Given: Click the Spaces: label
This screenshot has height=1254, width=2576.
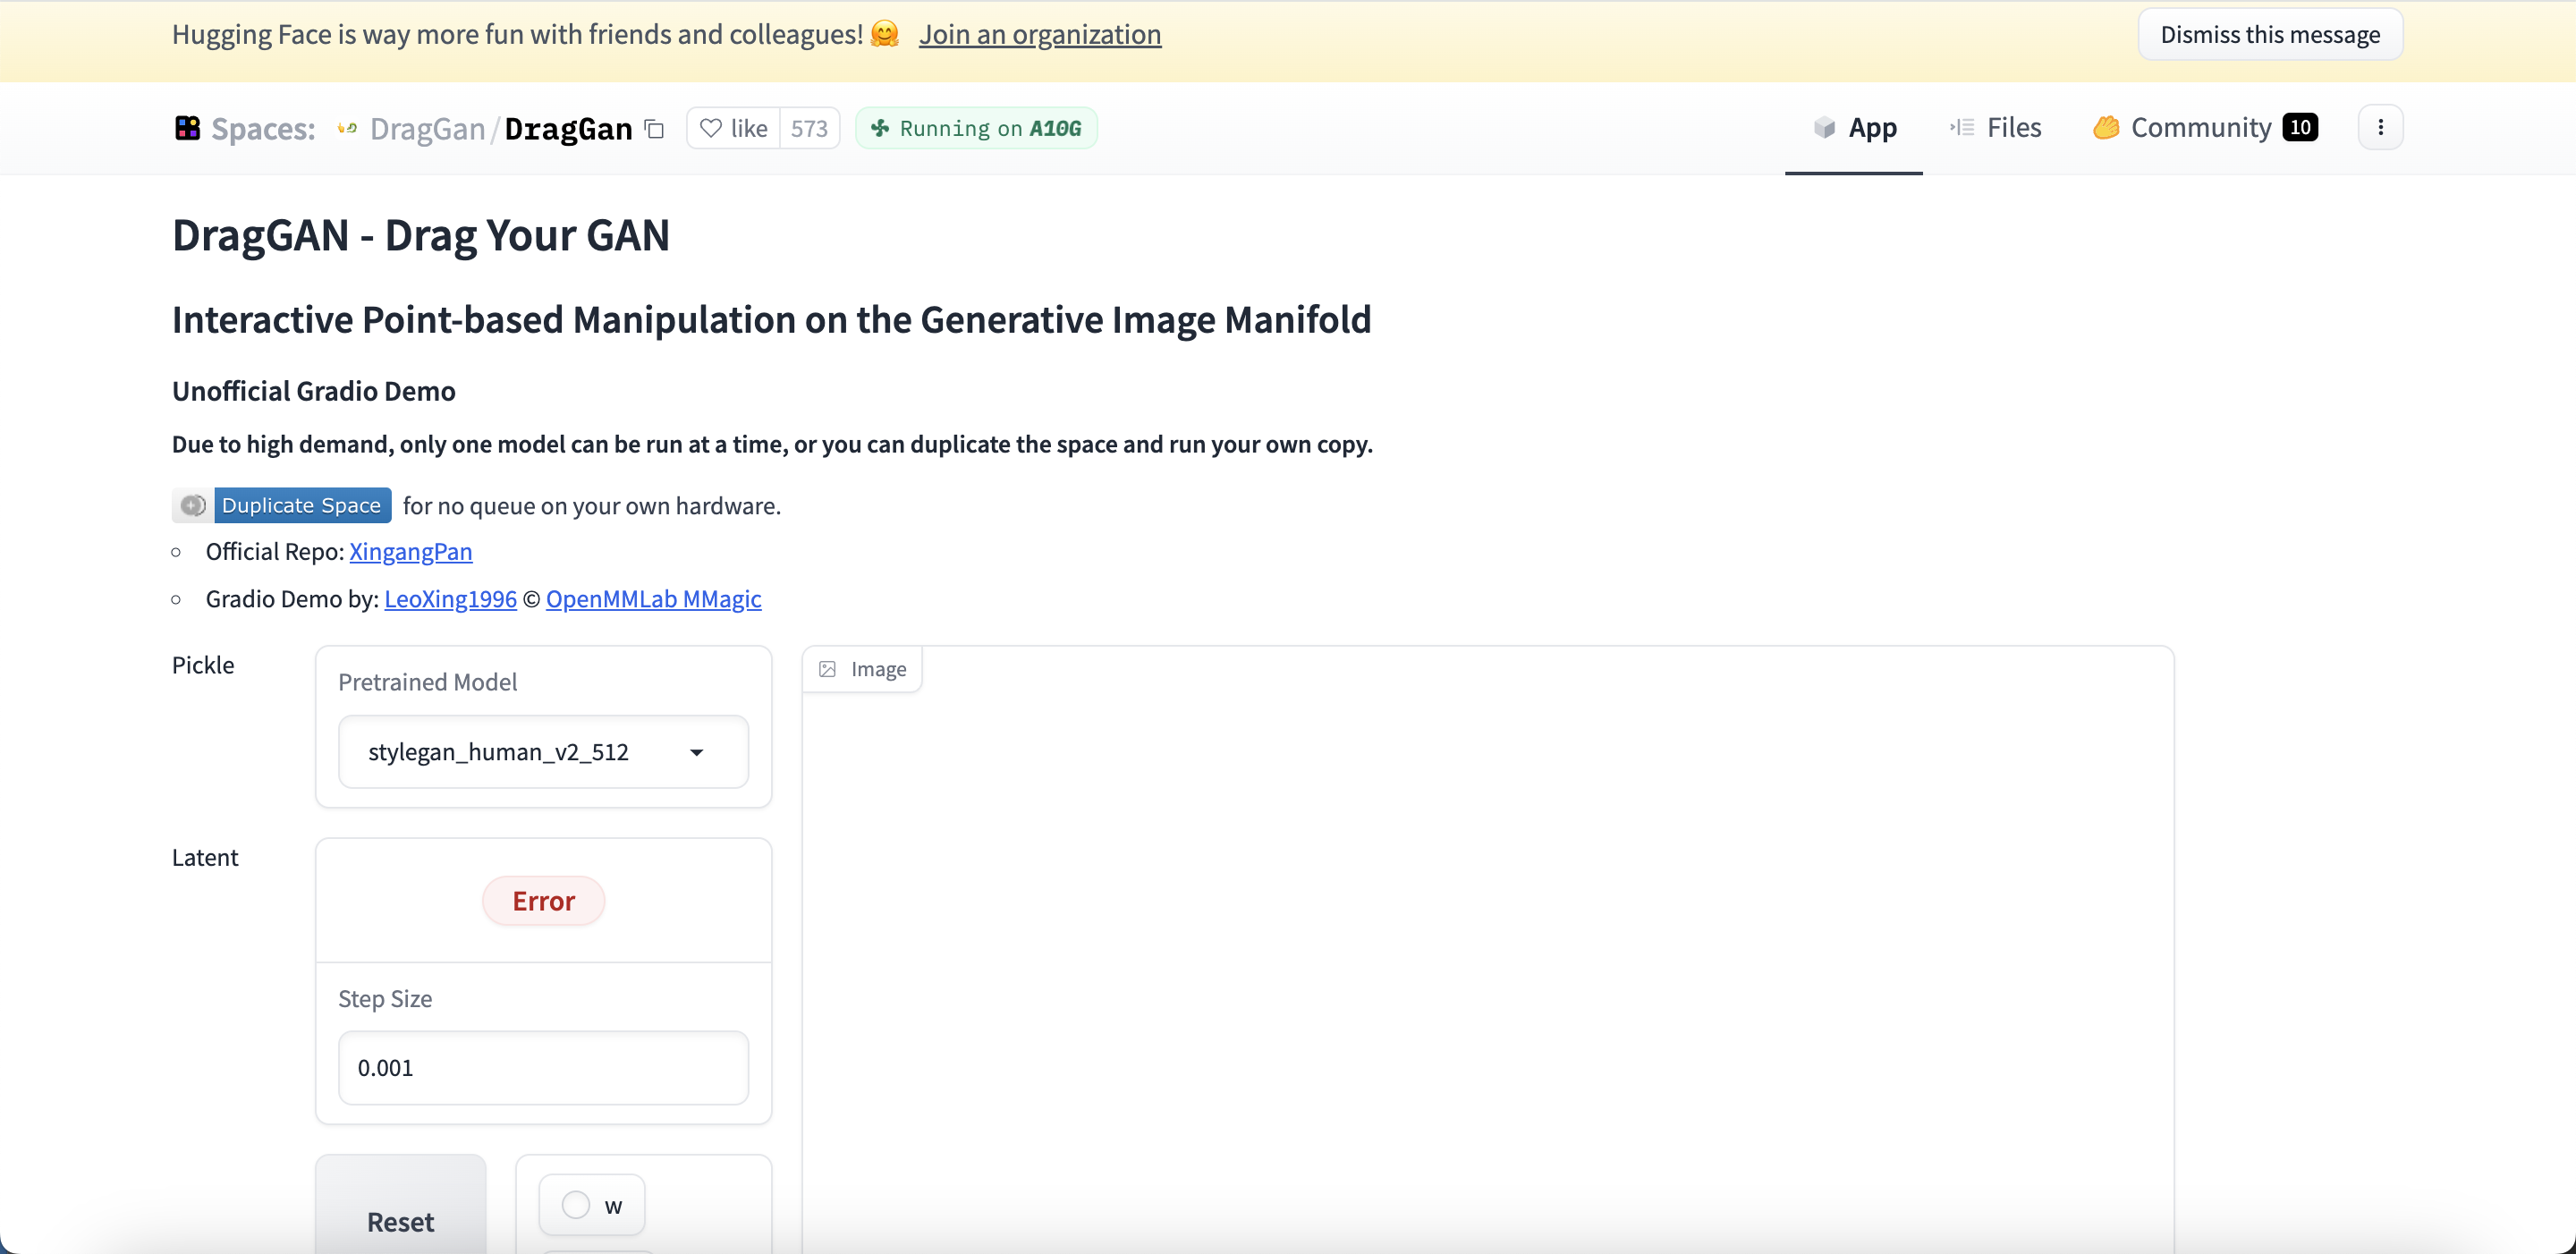Looking at the screenshot, I should [263, 128].
